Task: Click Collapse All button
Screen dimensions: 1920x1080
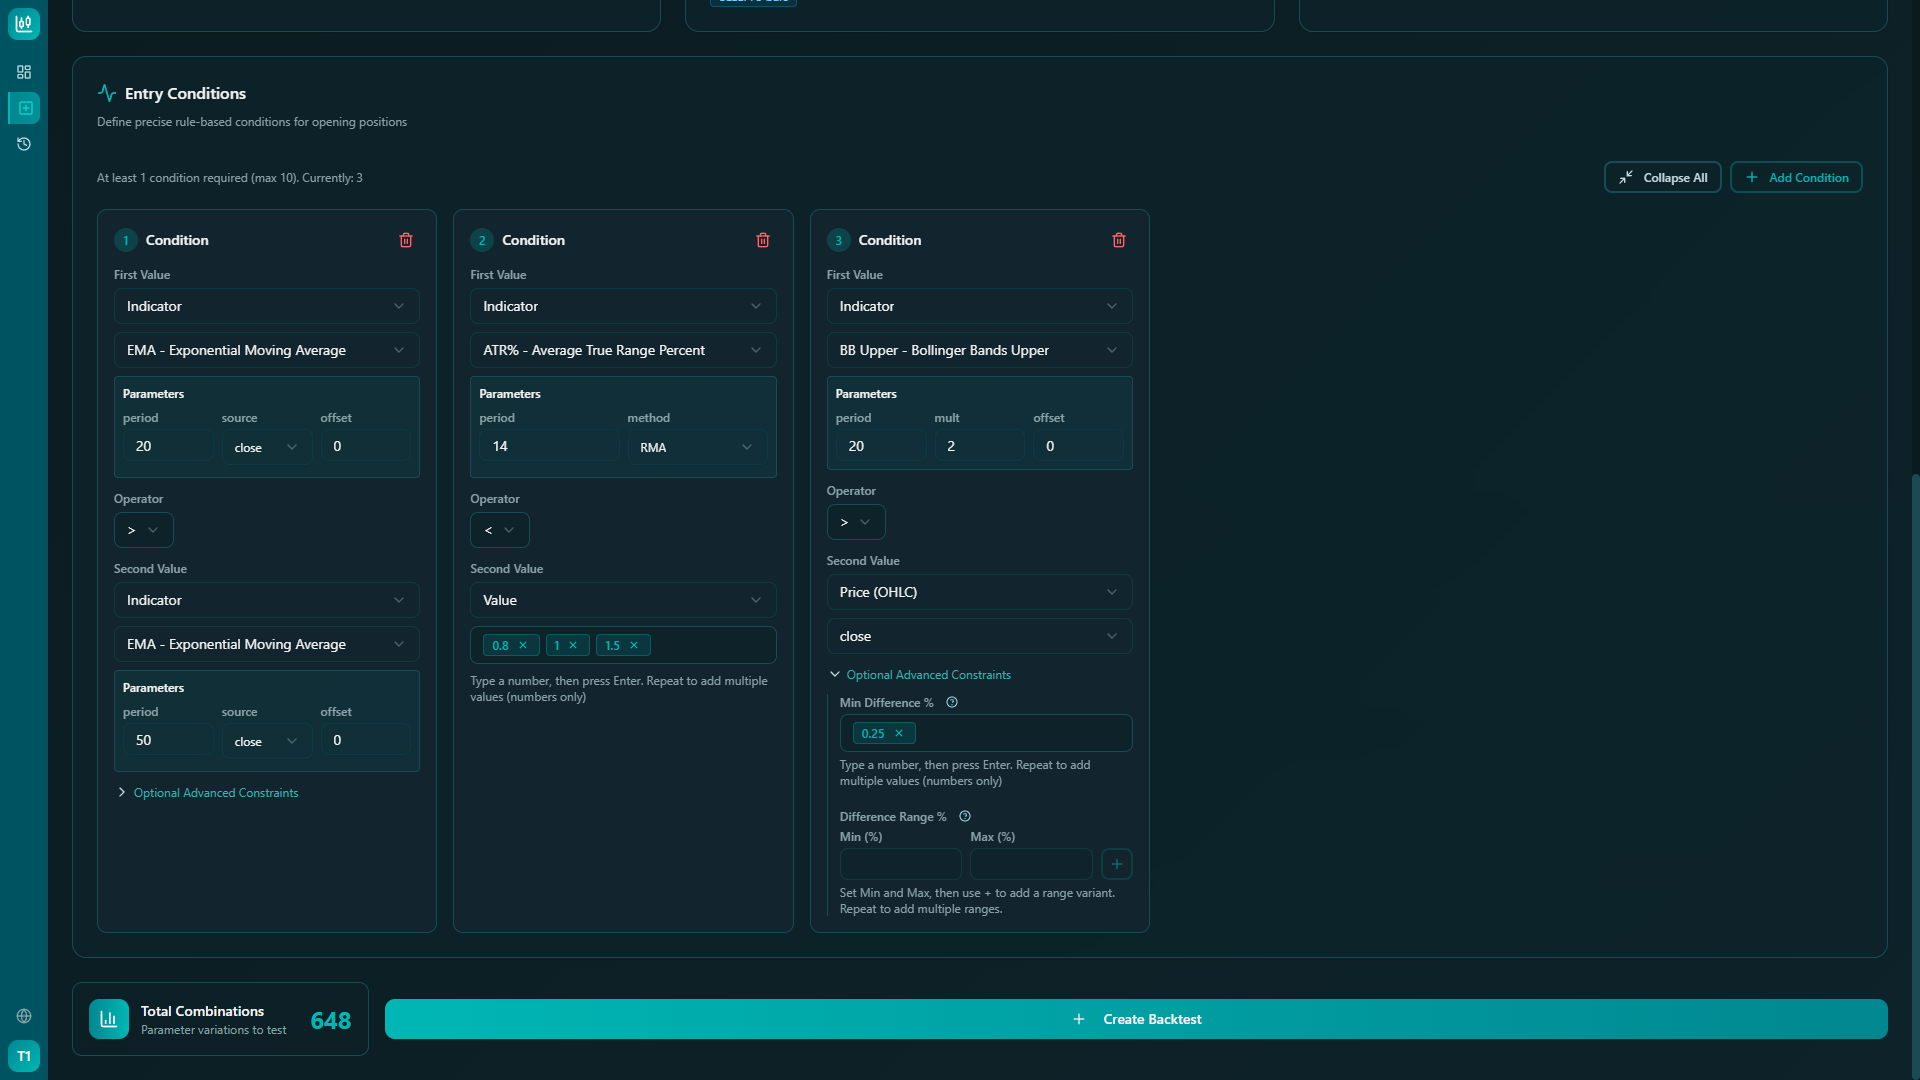Action: (x=1662, y=177)
